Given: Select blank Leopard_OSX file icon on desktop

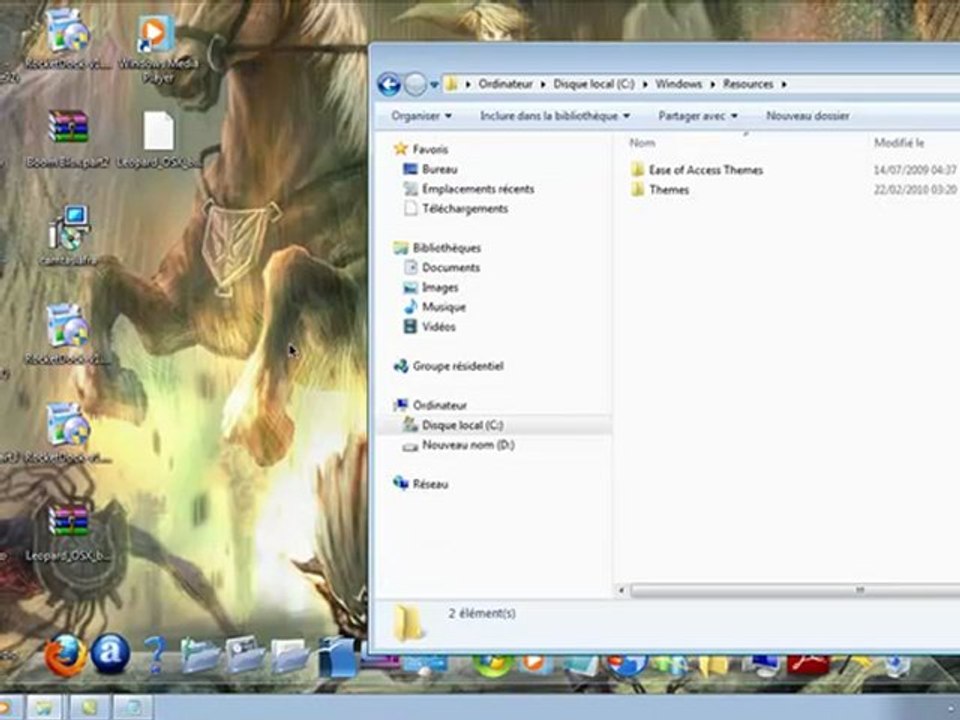Looking at the screenshot, I should (x=158, y=130).
